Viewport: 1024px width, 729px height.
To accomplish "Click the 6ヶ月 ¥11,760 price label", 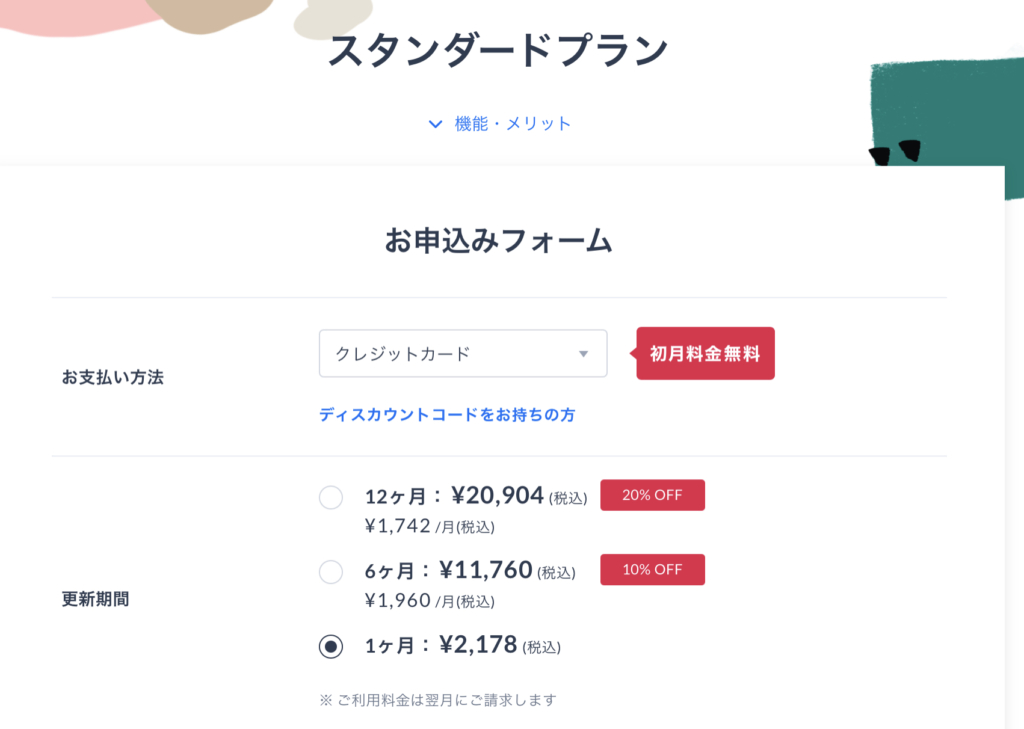I will point(470,570).
